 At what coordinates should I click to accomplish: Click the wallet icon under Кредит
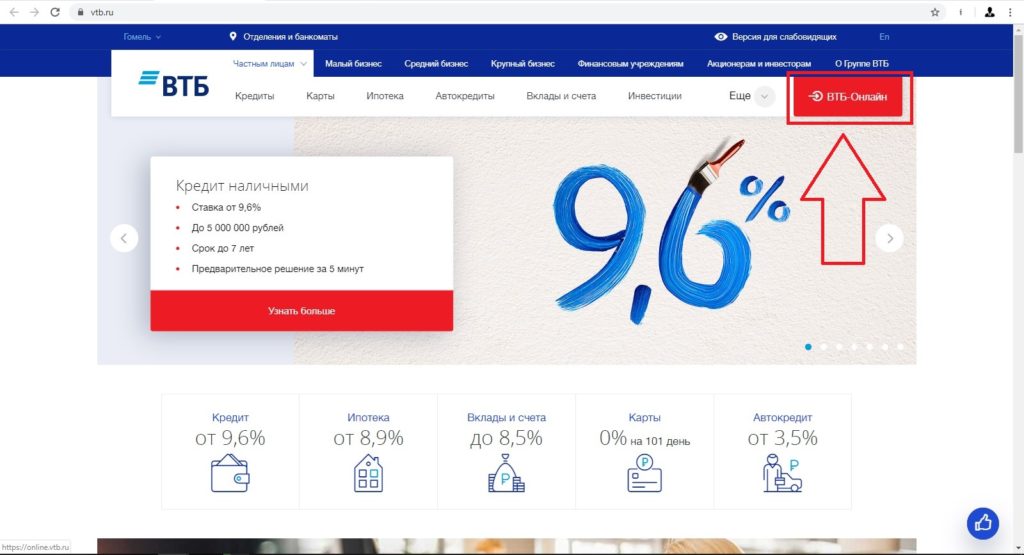(x=230, y=473)
